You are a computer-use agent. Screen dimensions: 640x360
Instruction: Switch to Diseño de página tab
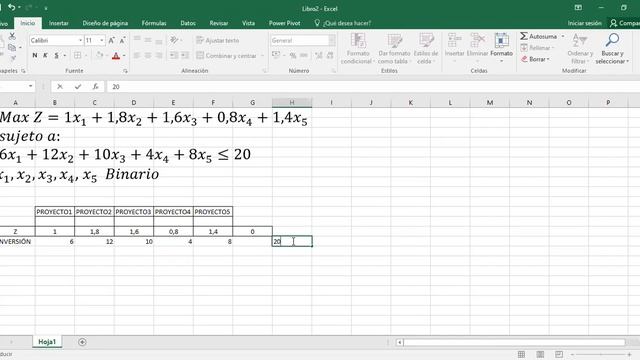[105, 23]
